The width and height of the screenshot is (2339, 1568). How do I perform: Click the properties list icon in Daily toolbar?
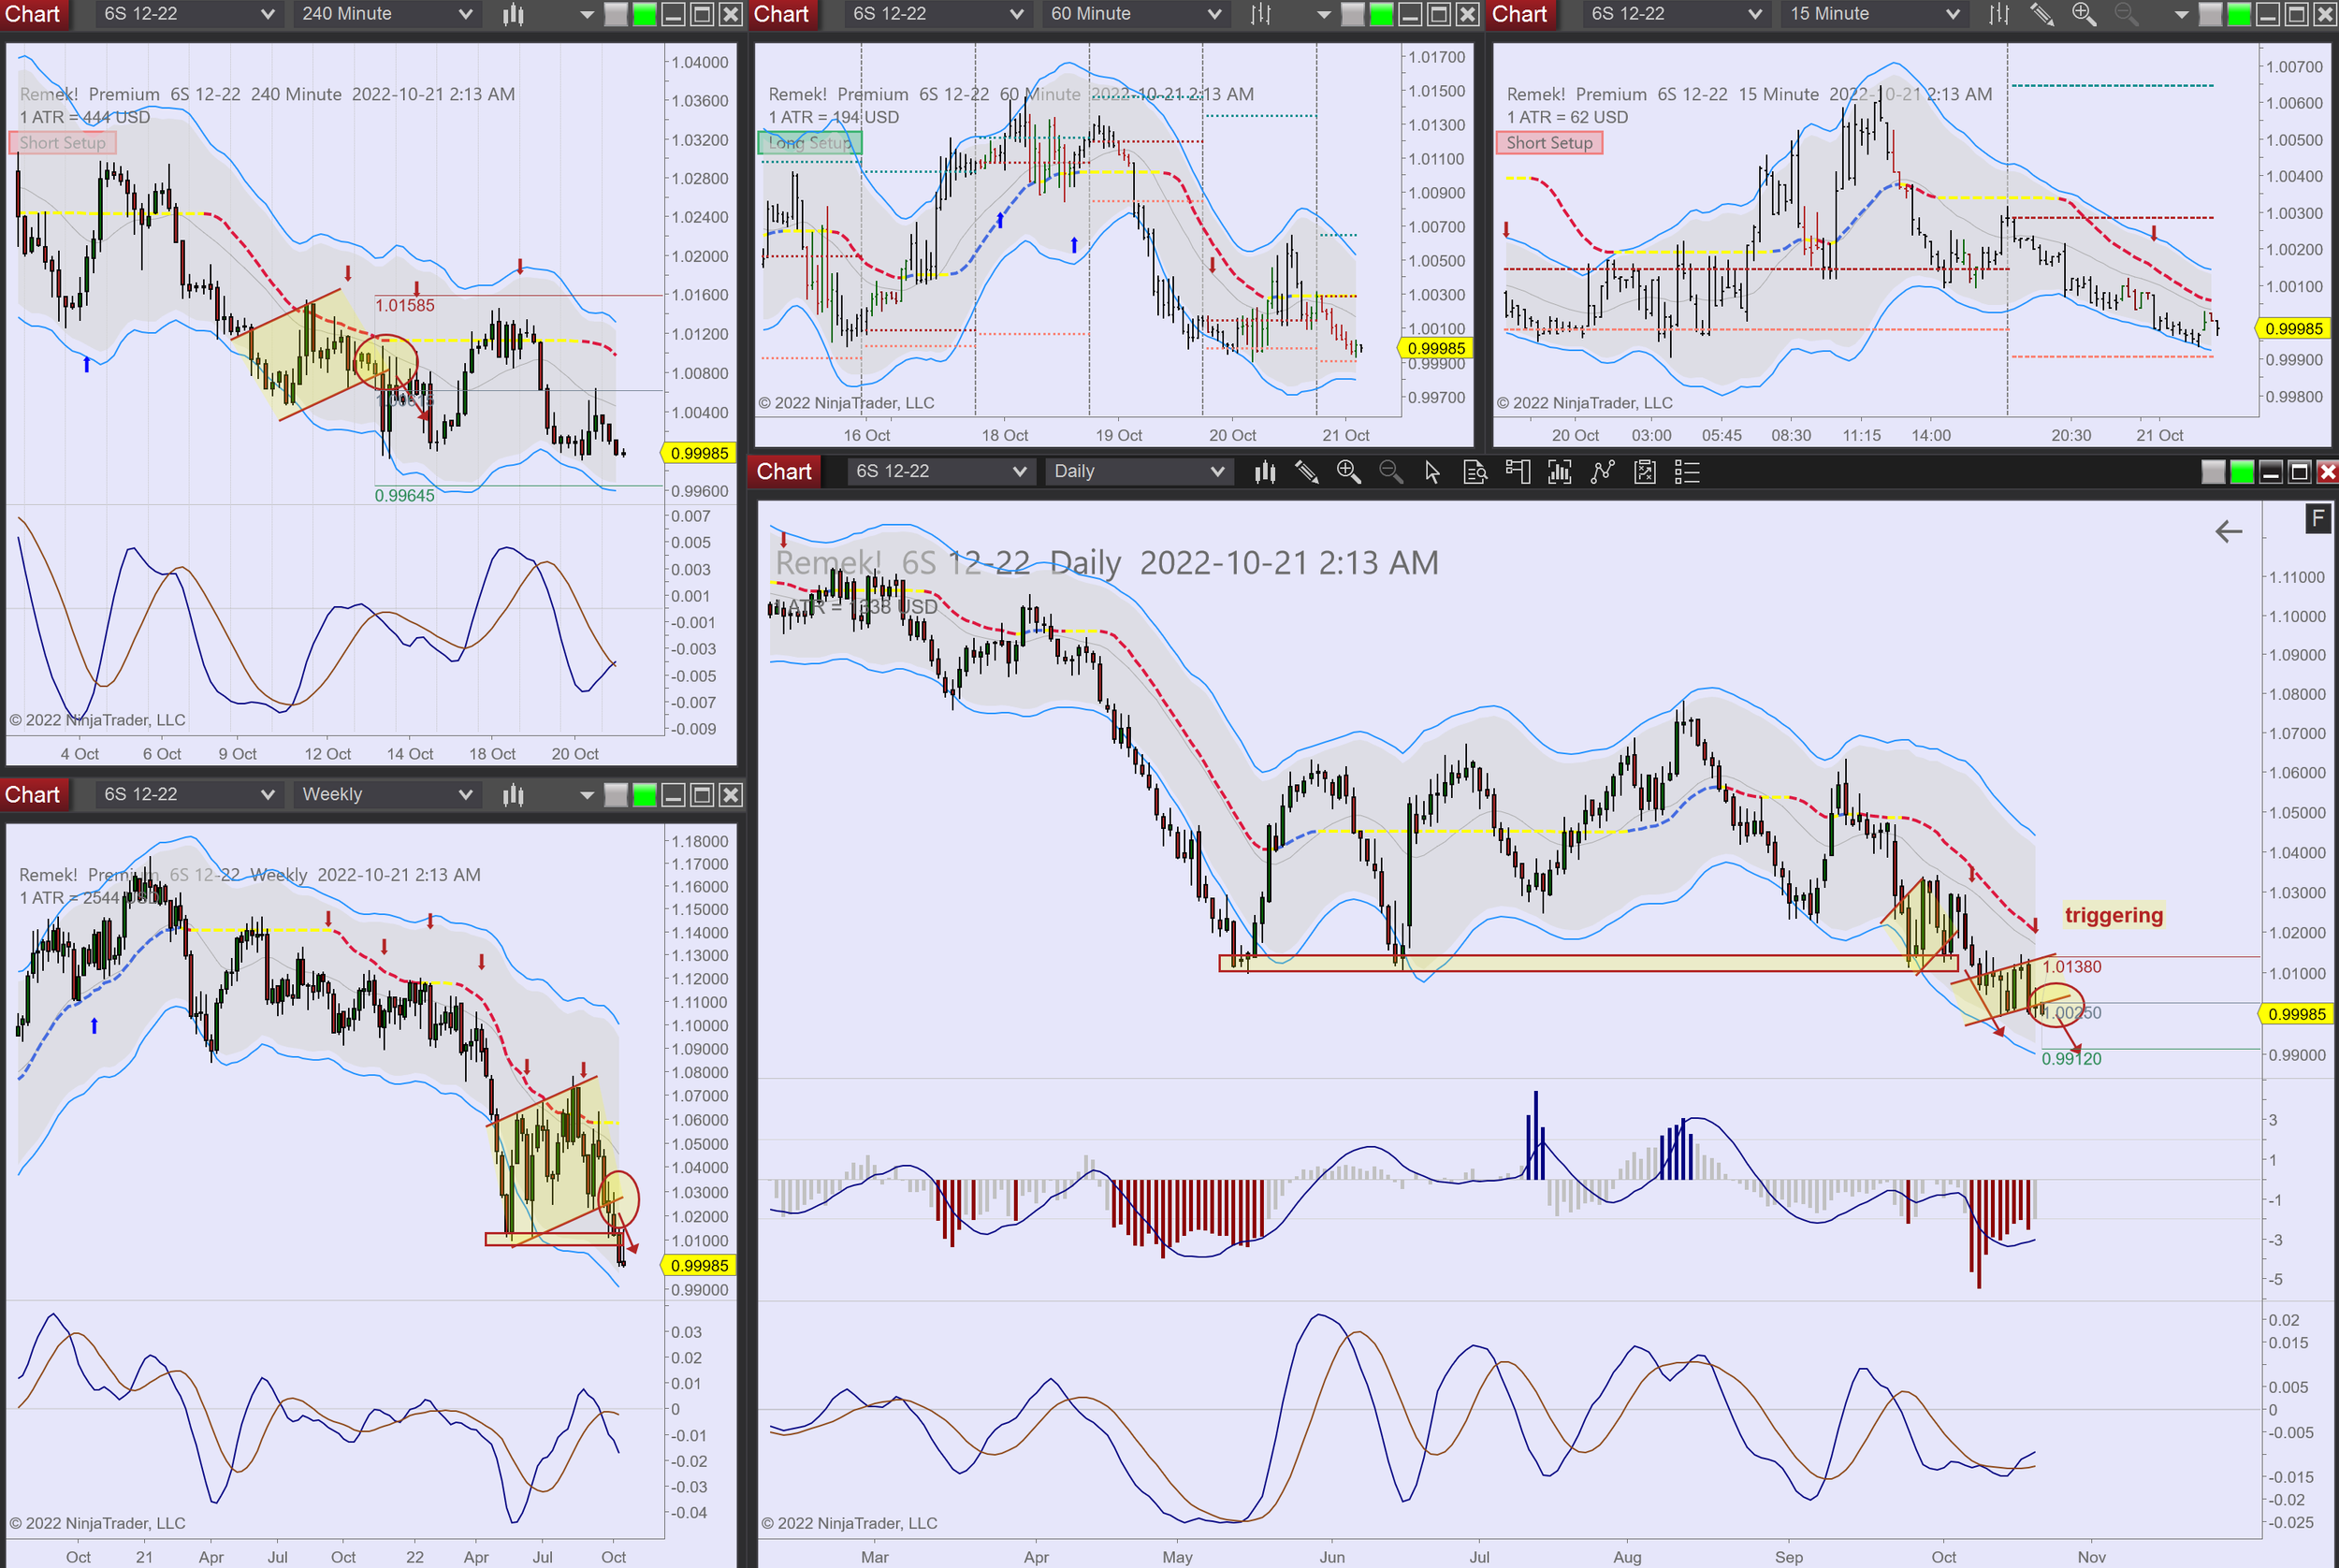tap(1687, 472)
